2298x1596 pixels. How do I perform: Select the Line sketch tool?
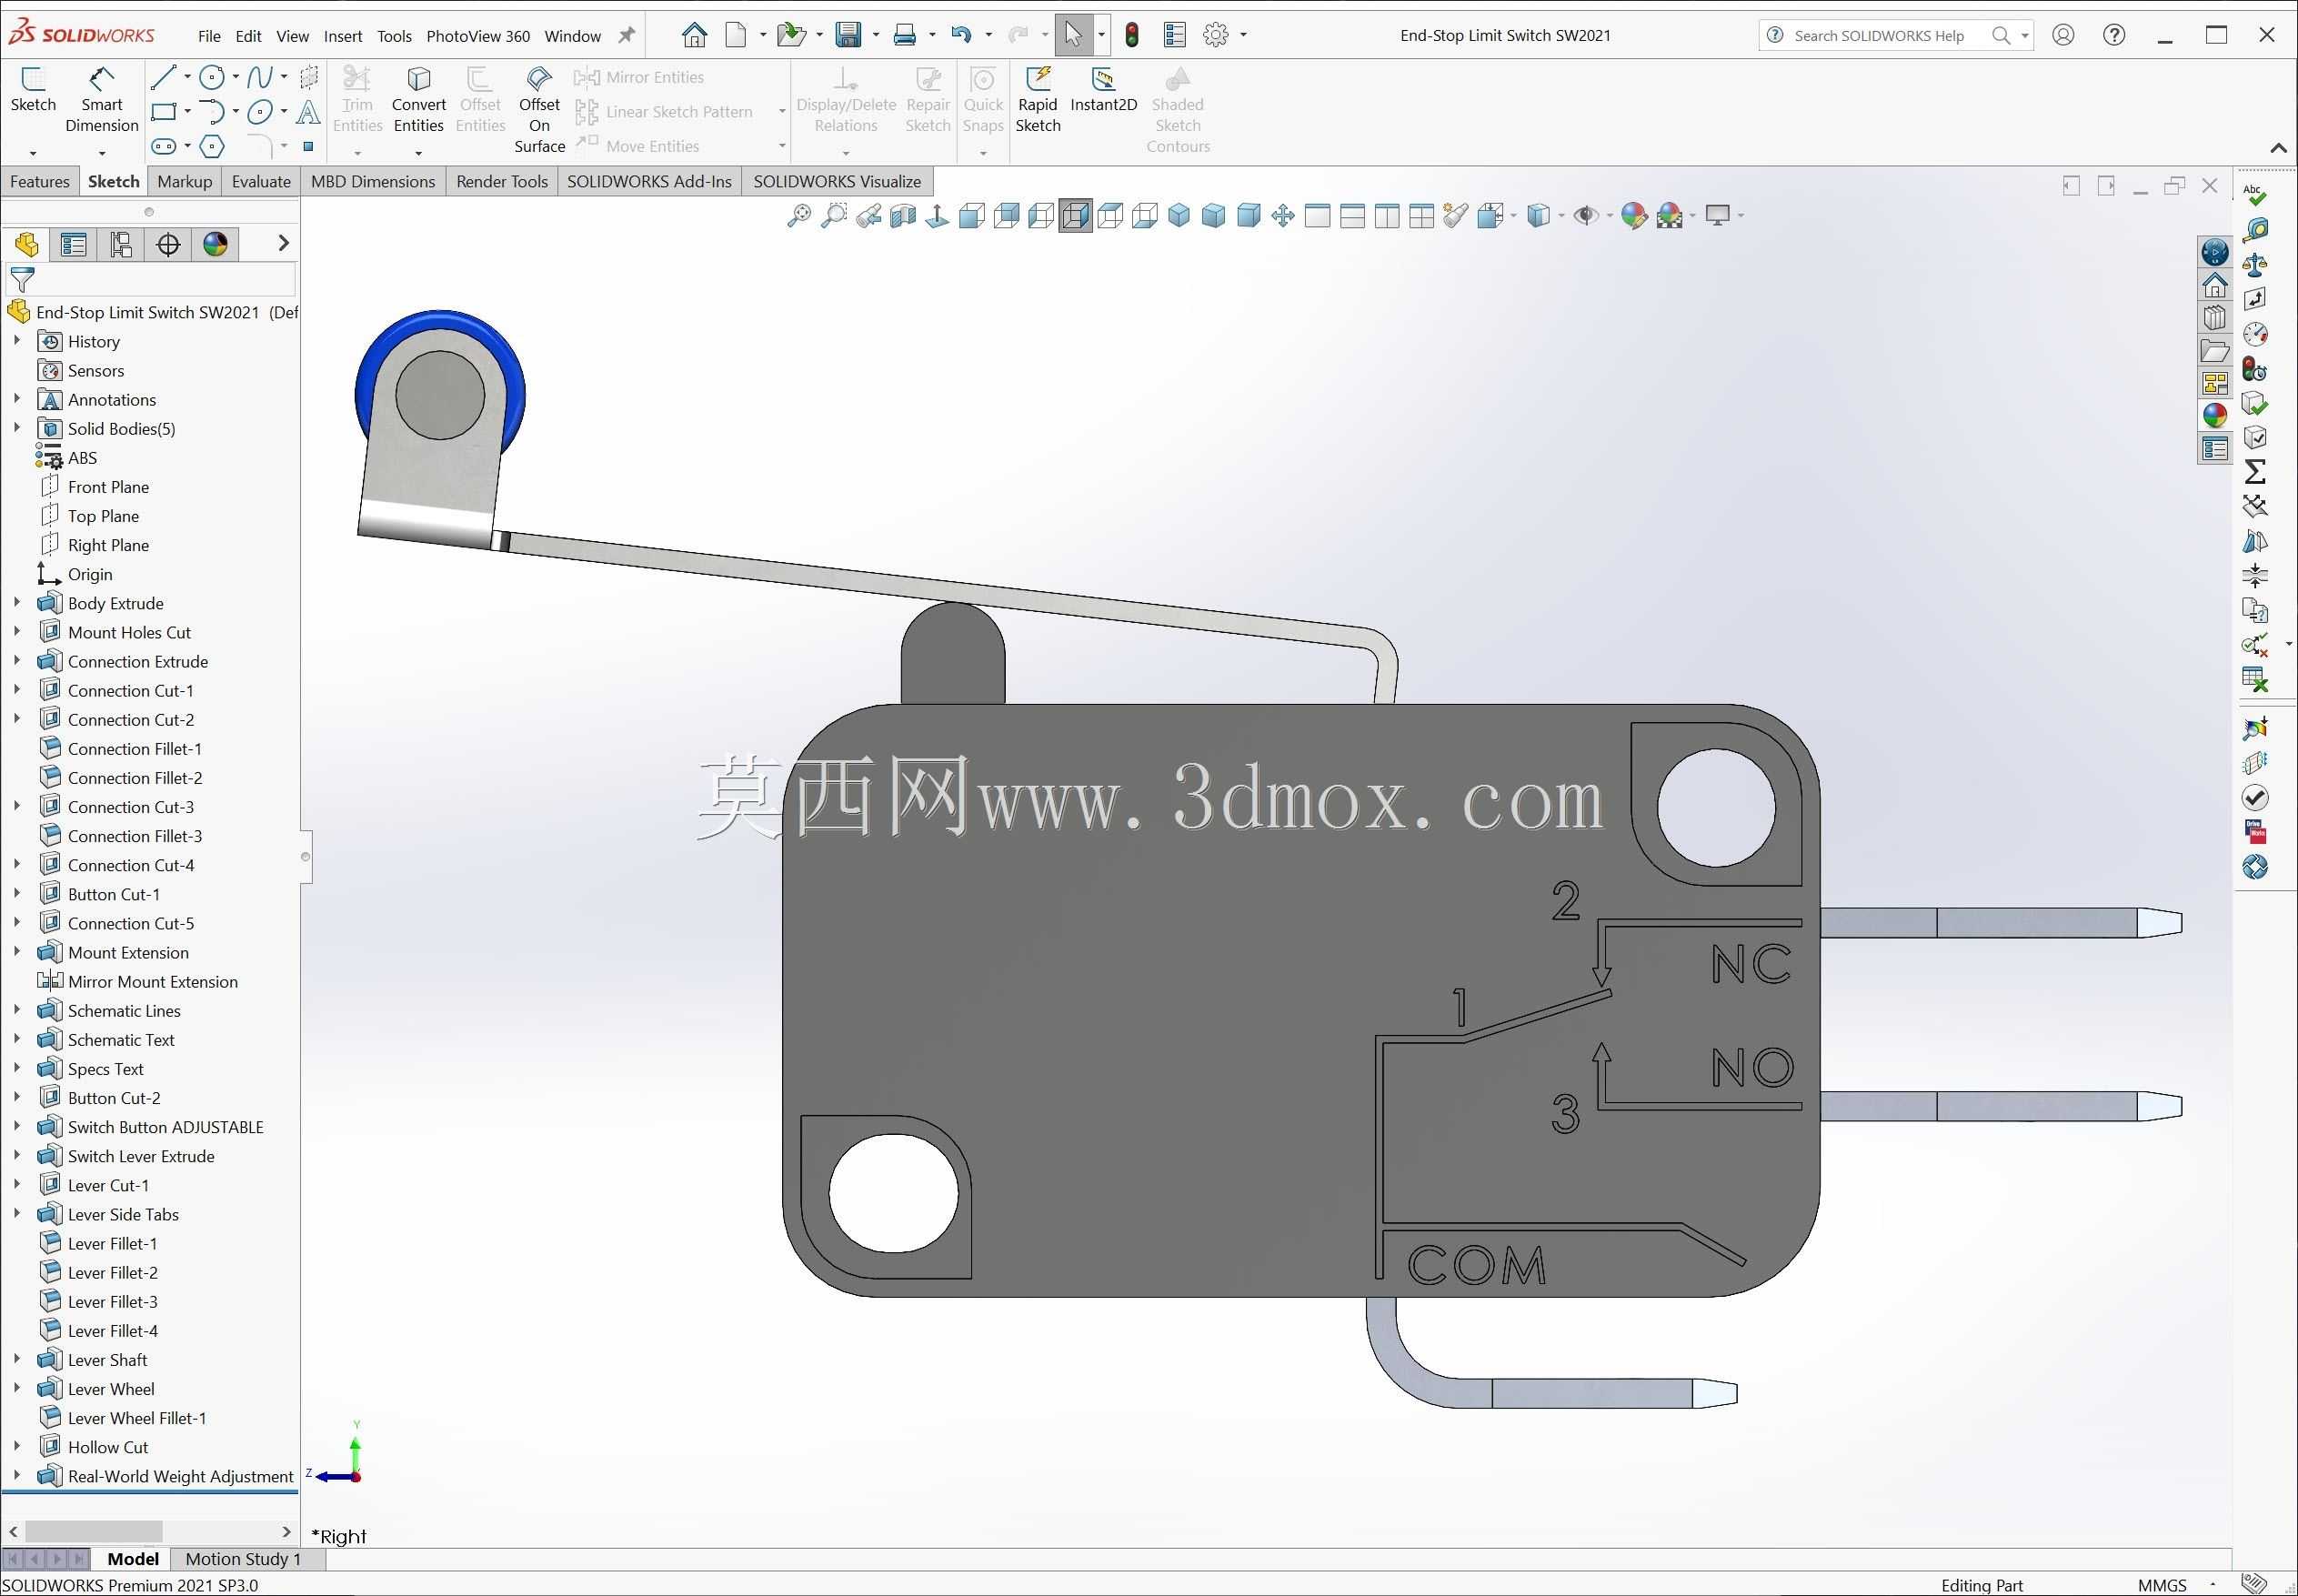pos(163,77)
